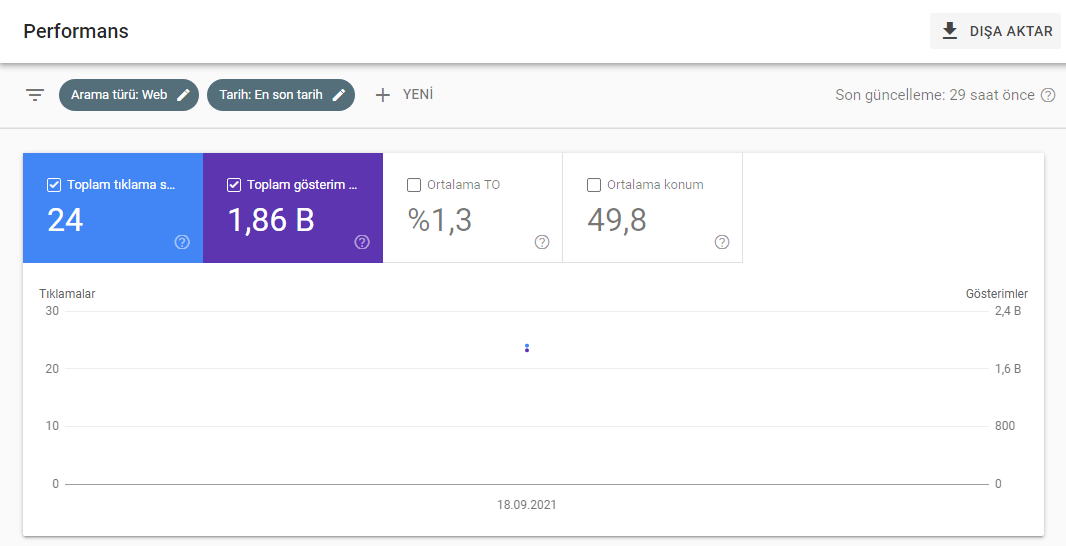The image size is (1066, 546).
Task: Uncheck the Toplam gösterim checkbox
Action: point(234,185)
